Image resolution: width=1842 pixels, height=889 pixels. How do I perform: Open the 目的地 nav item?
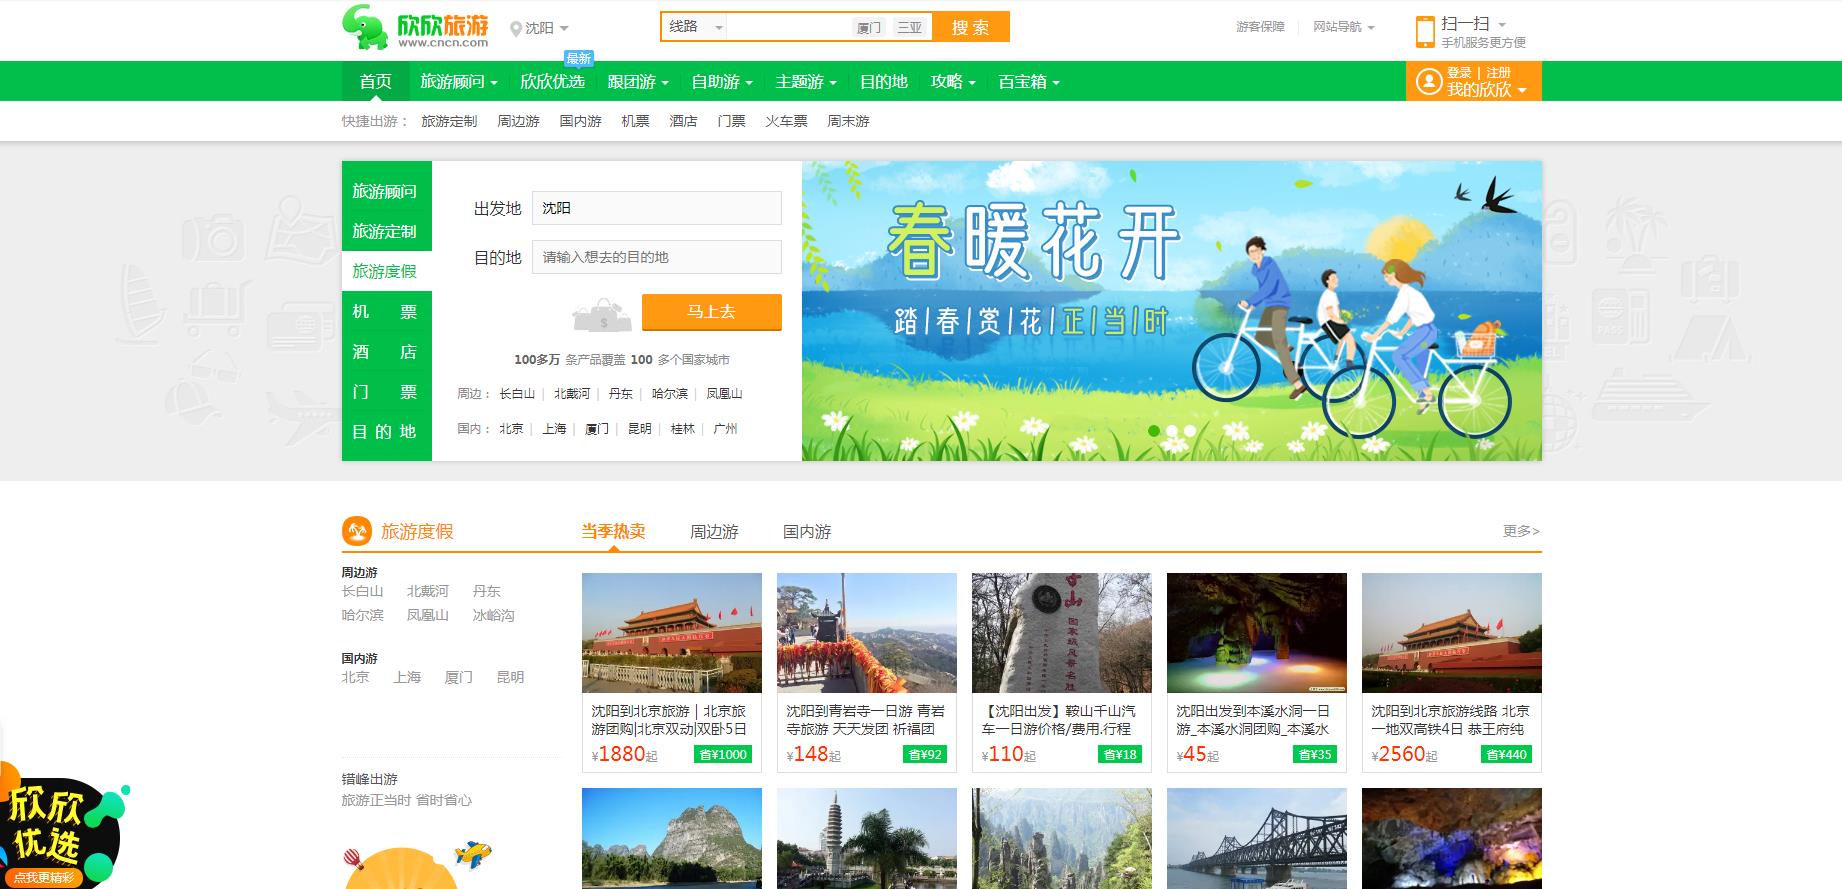click(884, 81)
